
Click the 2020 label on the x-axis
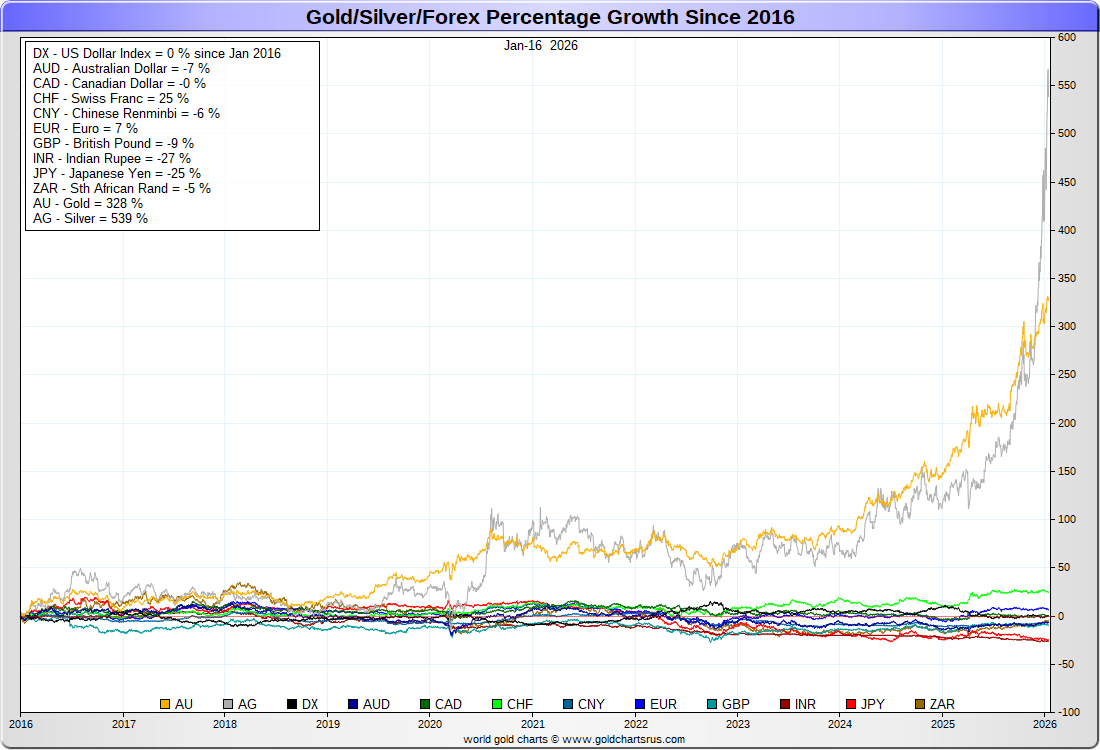[x=429, y=724]
